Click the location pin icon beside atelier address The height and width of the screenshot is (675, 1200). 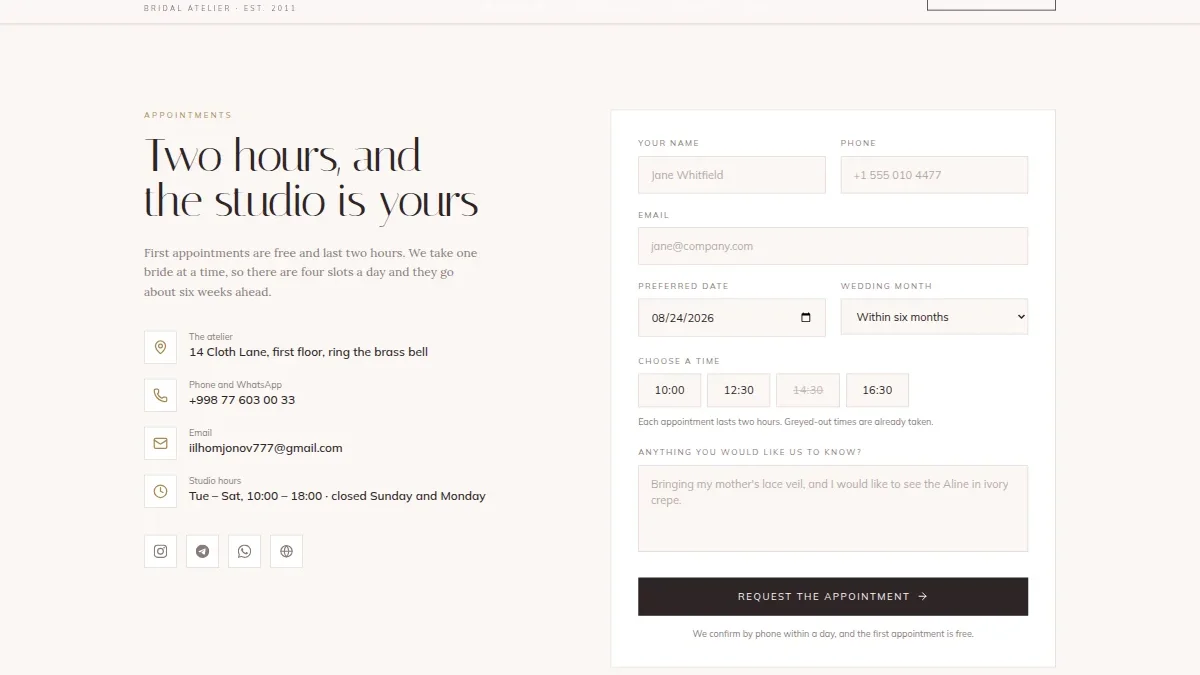(x=160, y=347)
